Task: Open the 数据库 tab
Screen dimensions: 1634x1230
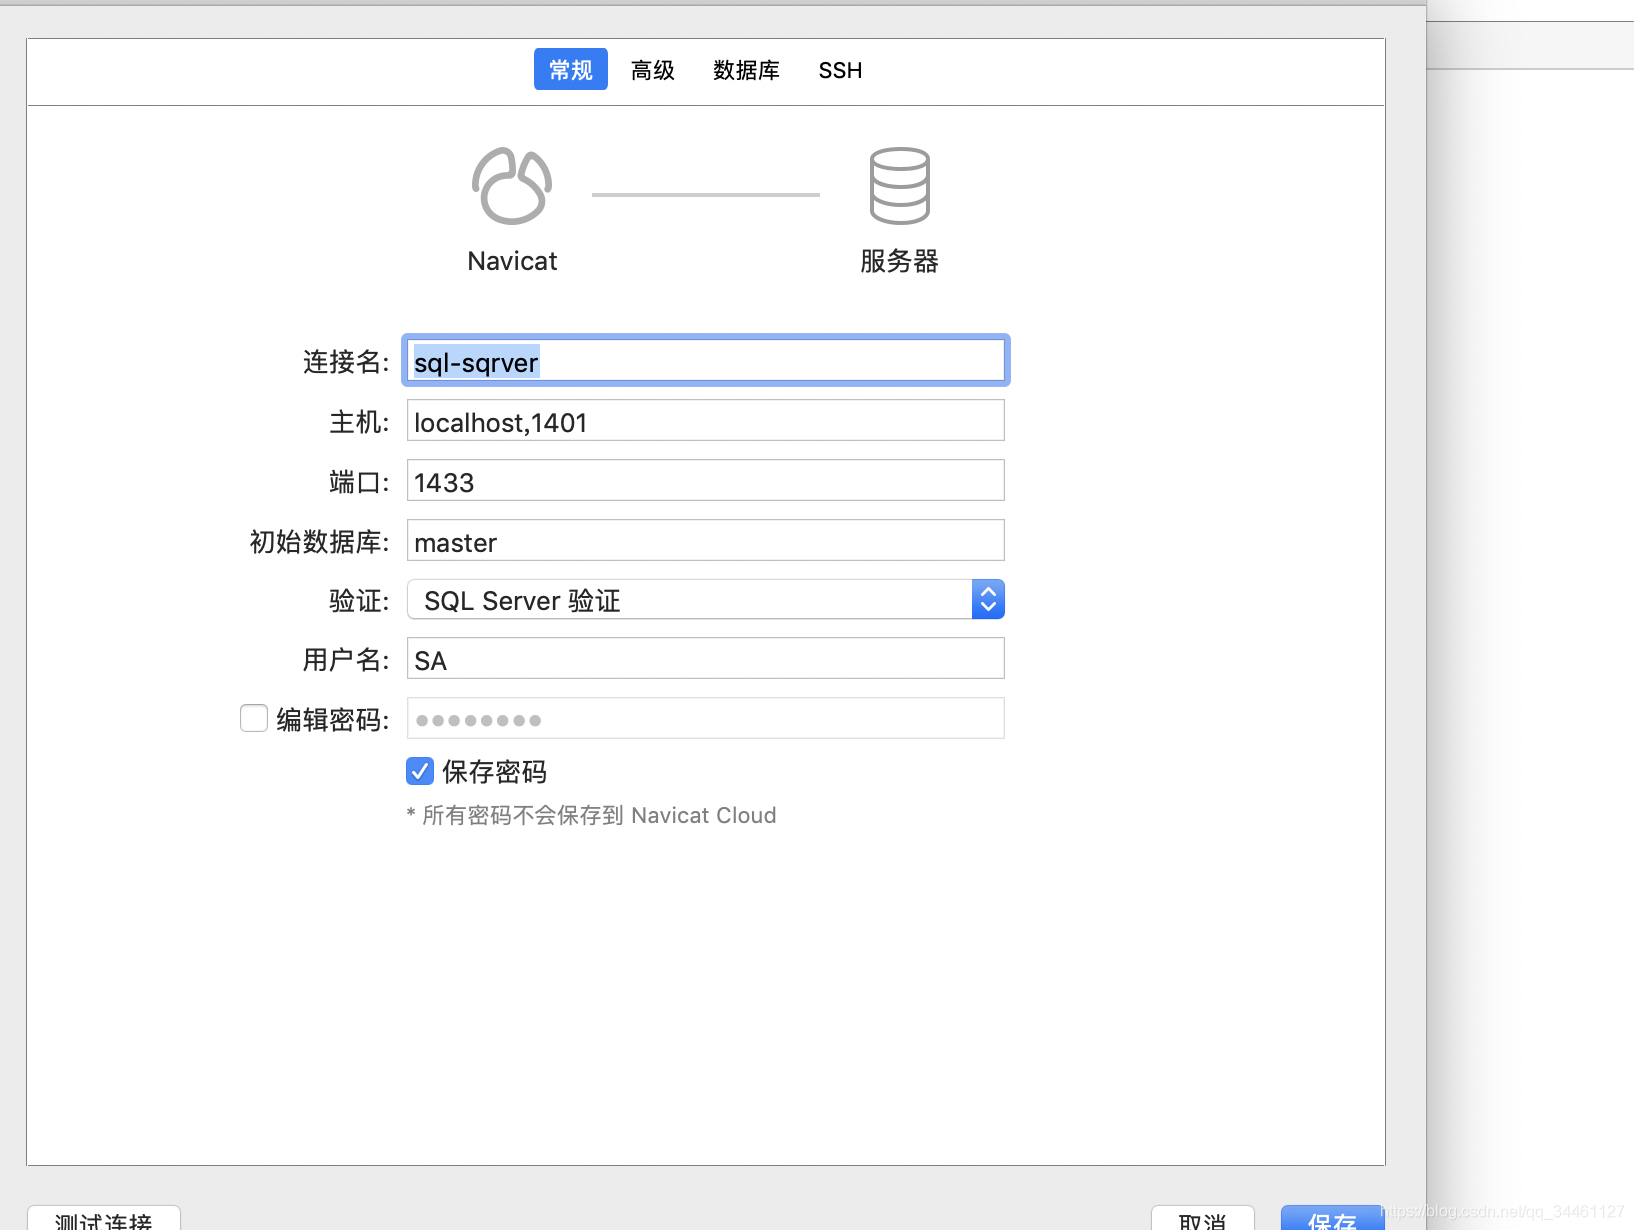Action: pos(746,69)
